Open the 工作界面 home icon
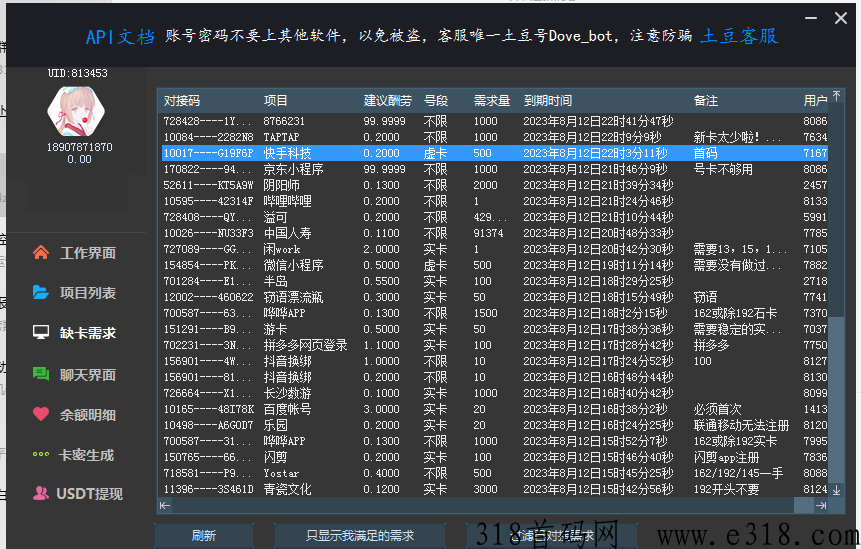The image size is (861, 549). [41, 253]
